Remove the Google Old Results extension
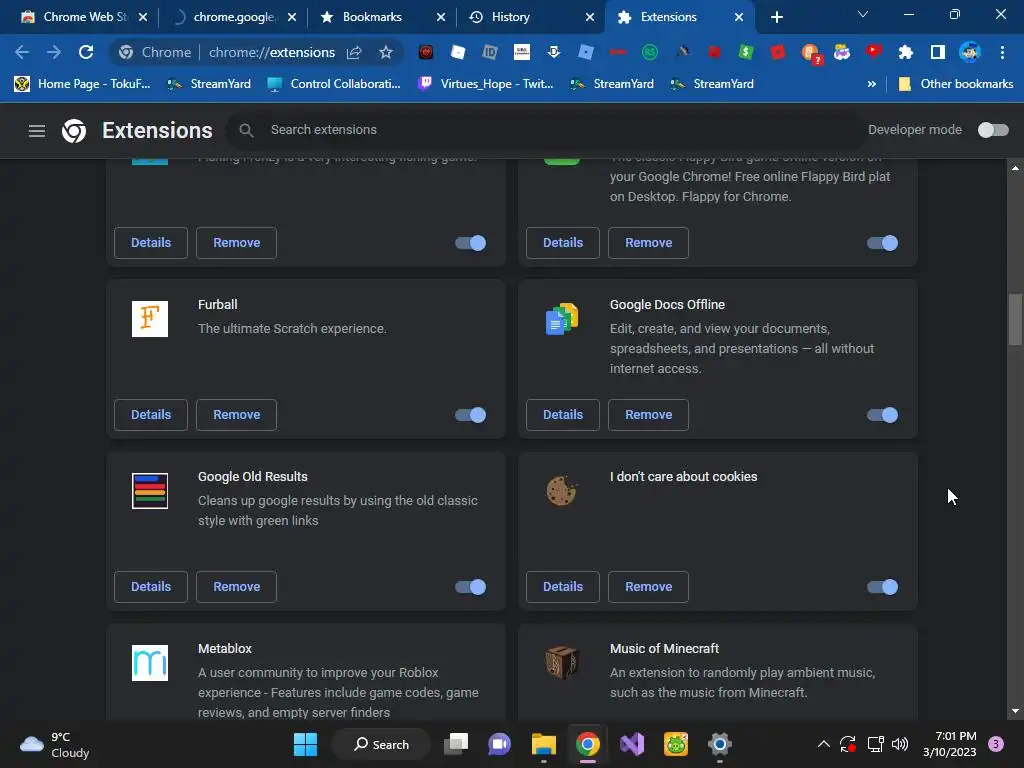 [236, 586]
